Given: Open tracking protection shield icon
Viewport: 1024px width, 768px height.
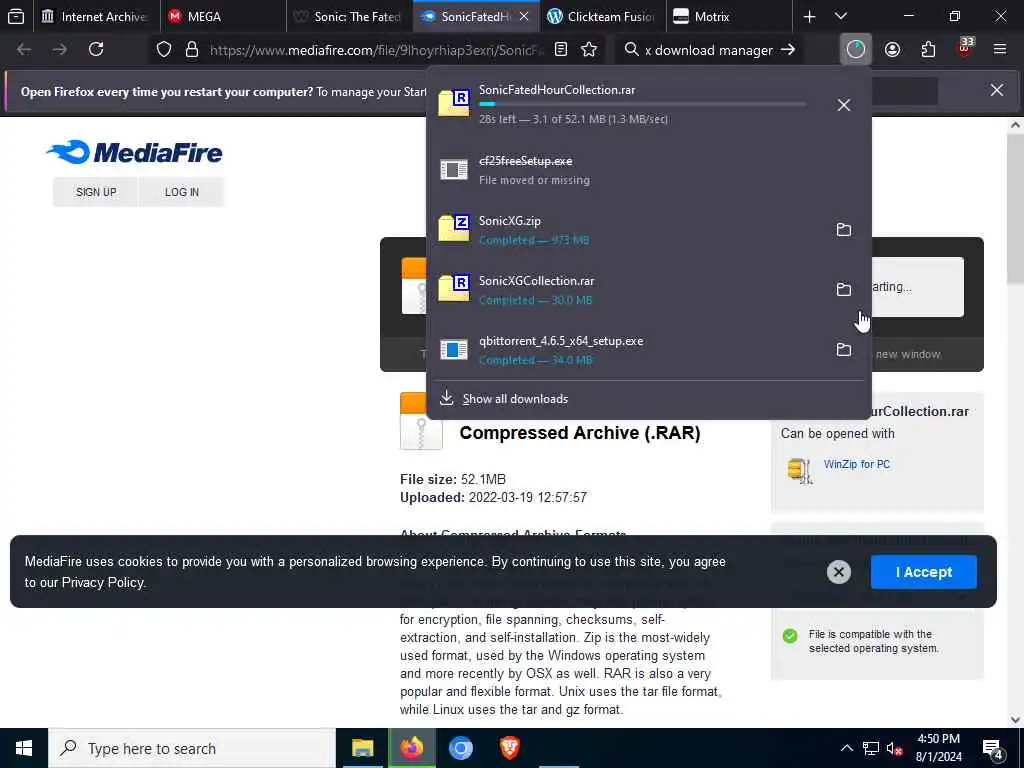Looking at the screenshot, I should point(164,50).
